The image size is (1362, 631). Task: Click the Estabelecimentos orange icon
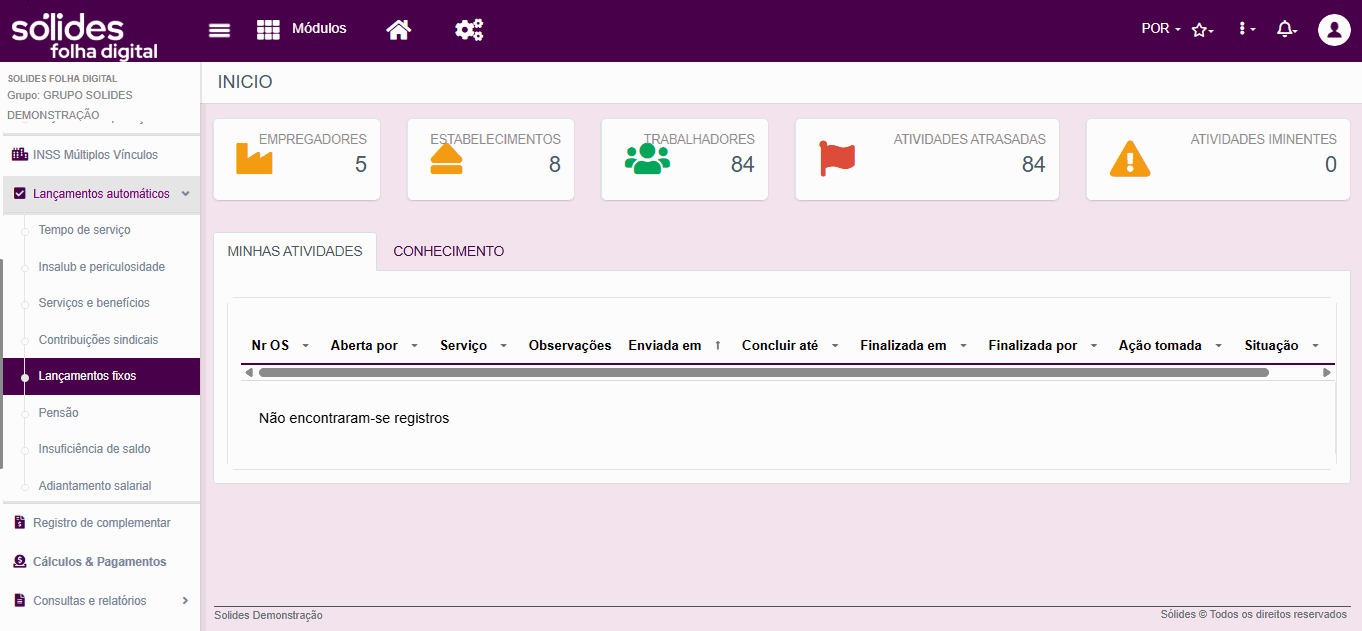click(x=446, y=158)
